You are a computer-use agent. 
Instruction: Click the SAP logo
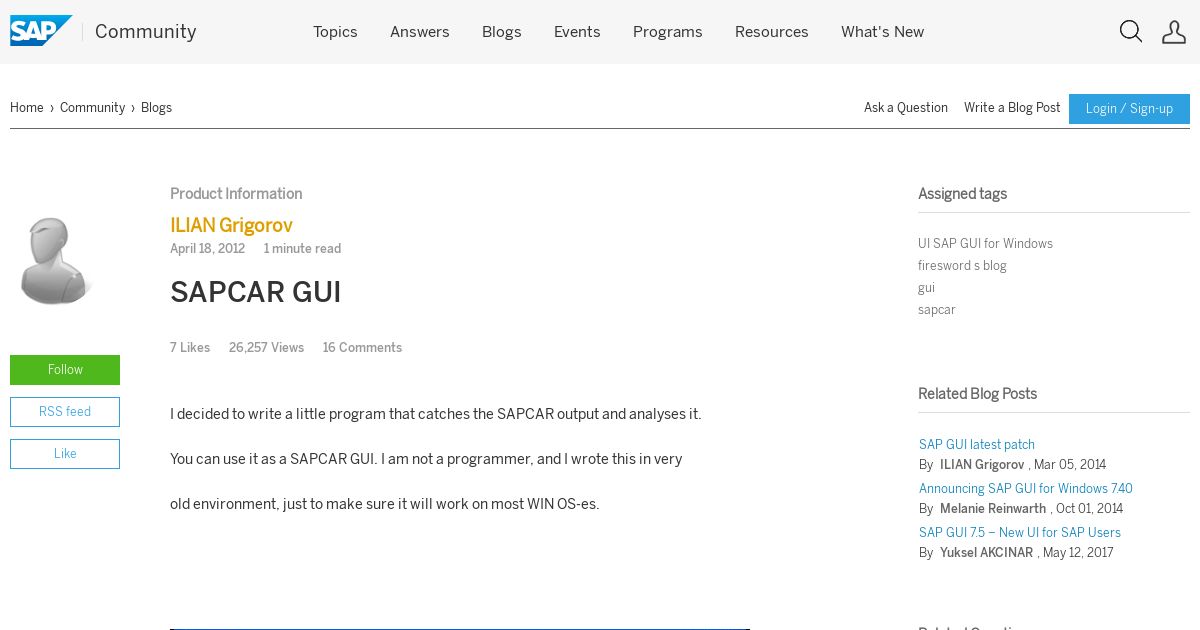click(x=41, y=31)
